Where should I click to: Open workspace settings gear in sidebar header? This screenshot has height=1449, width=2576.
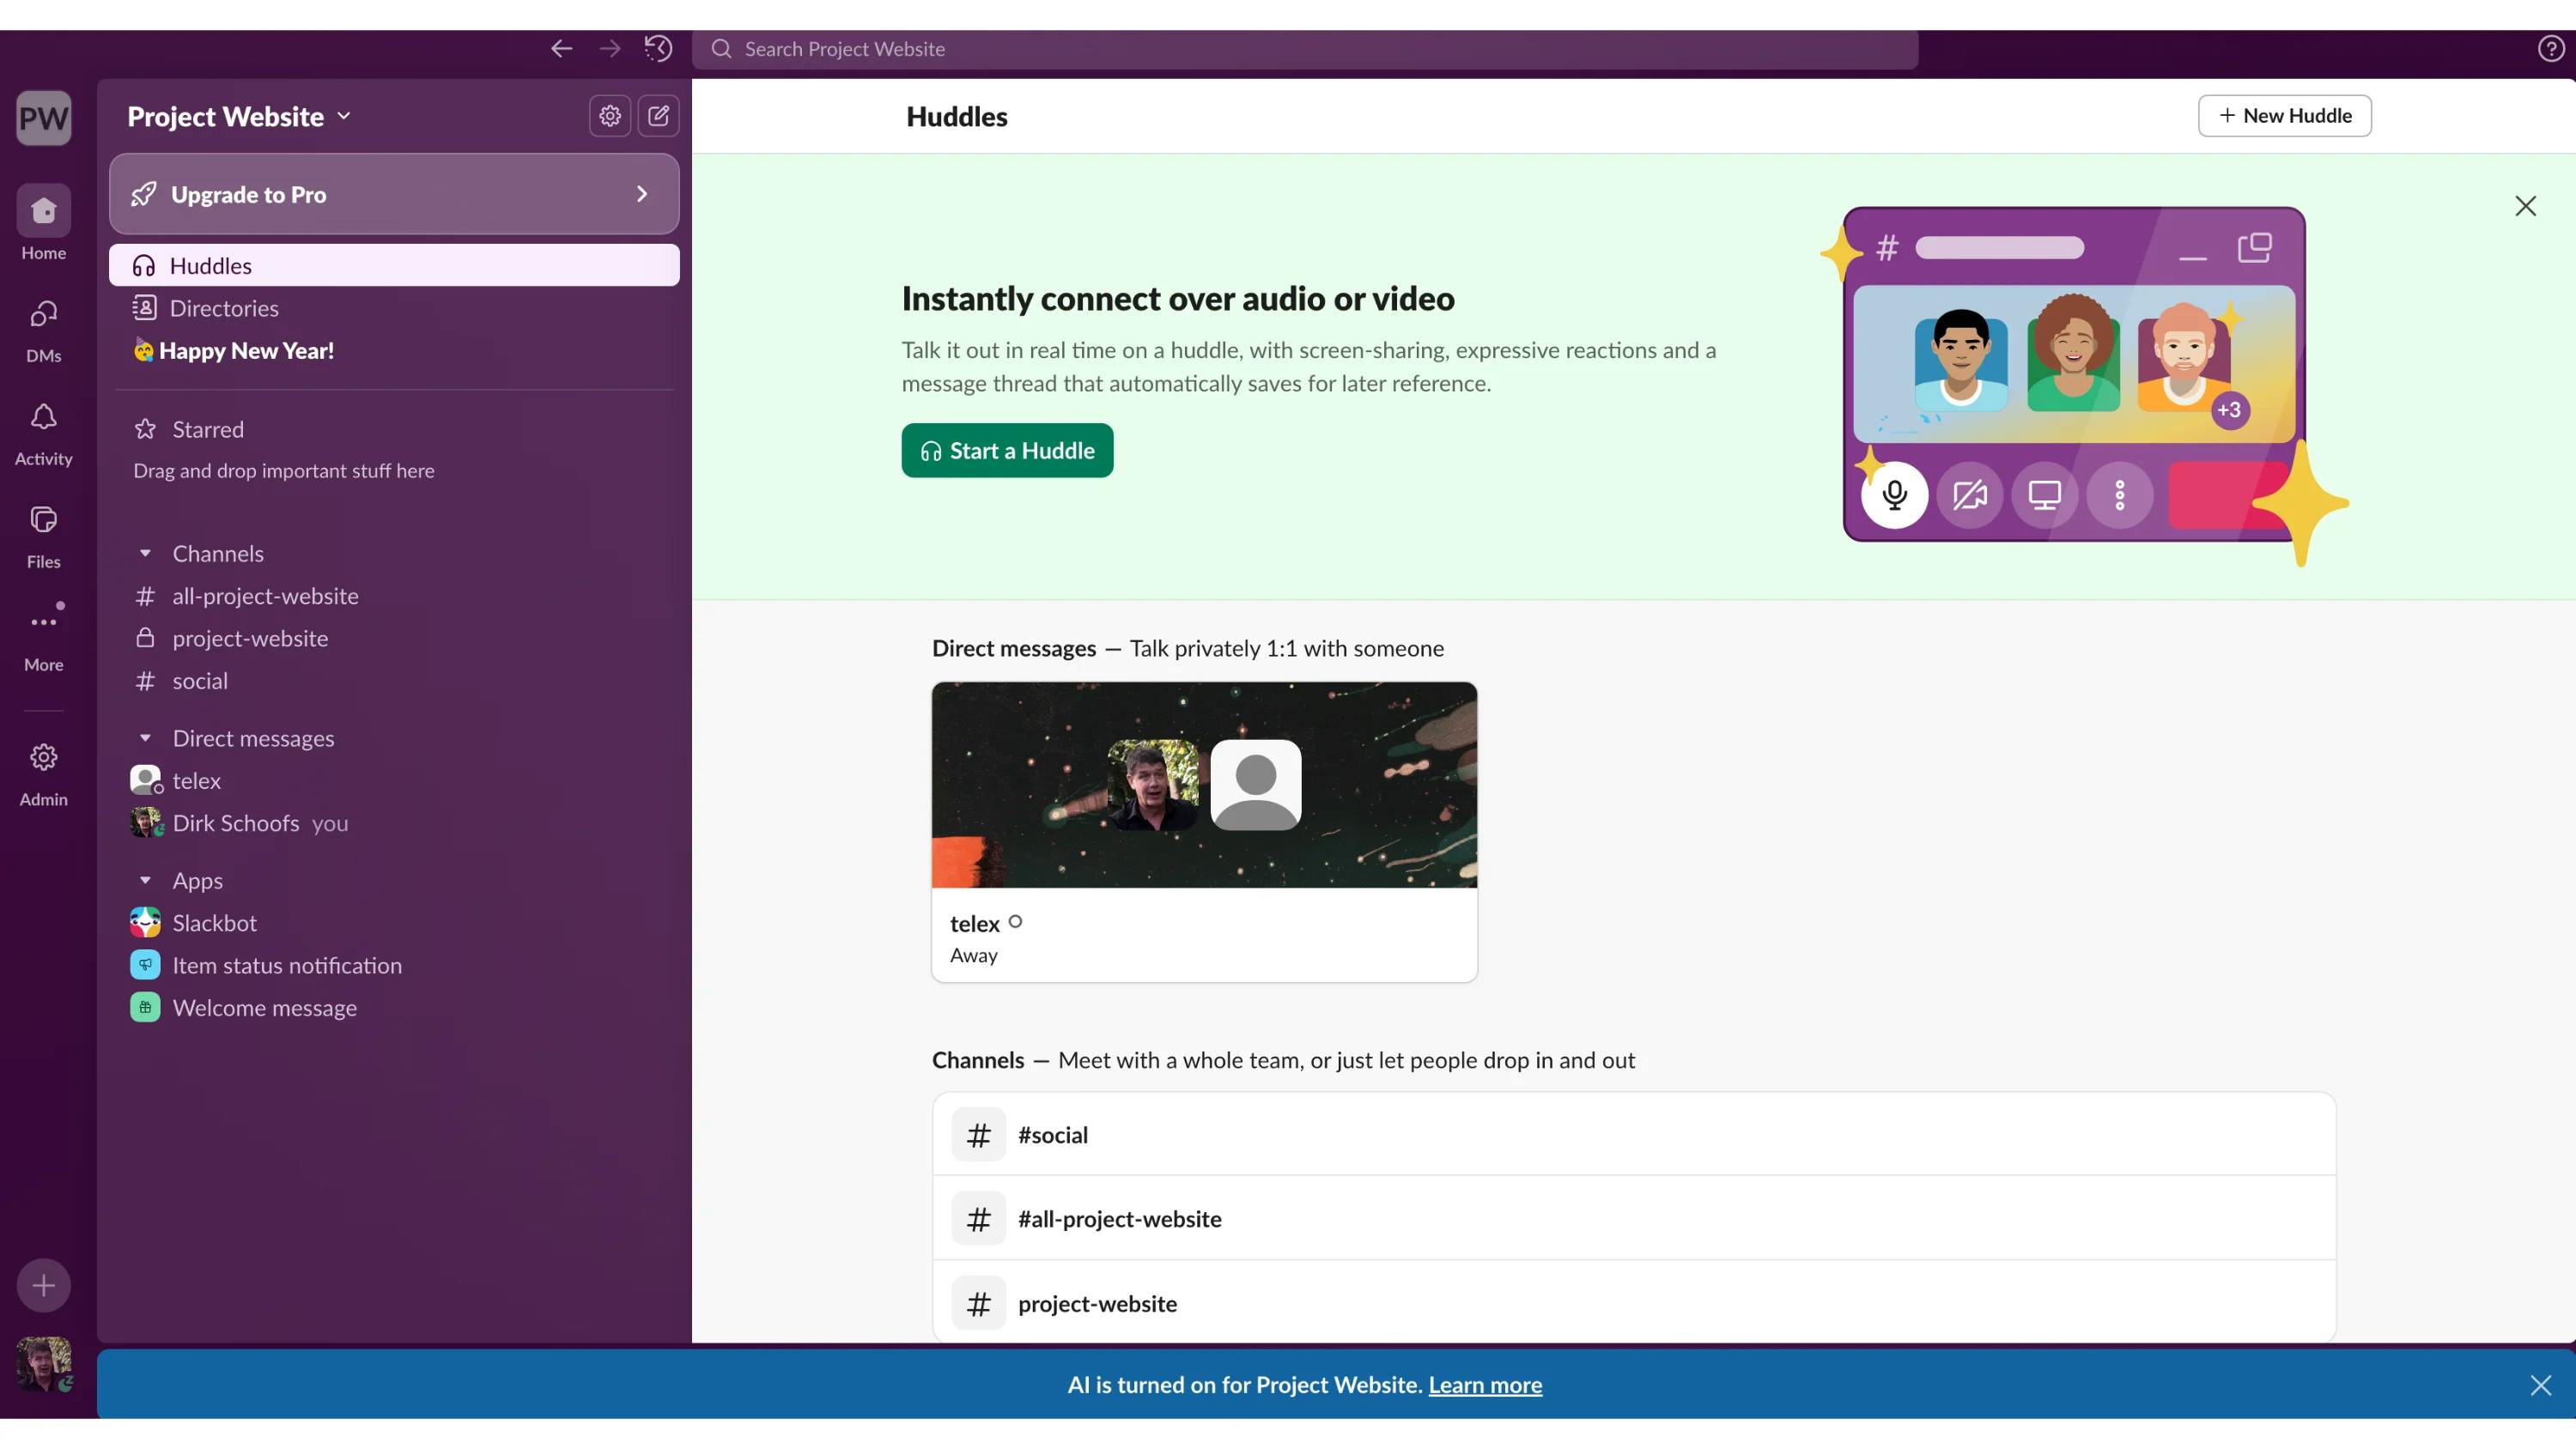pyautogui.click(x=610, y=116)
